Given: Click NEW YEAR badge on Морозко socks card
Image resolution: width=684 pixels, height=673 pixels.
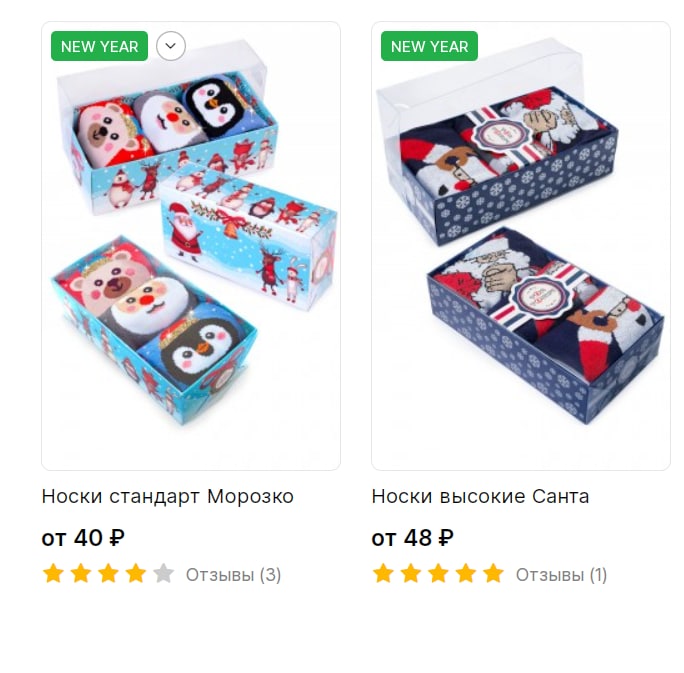Looking at the screenshot, I should (x=99, y=46).
